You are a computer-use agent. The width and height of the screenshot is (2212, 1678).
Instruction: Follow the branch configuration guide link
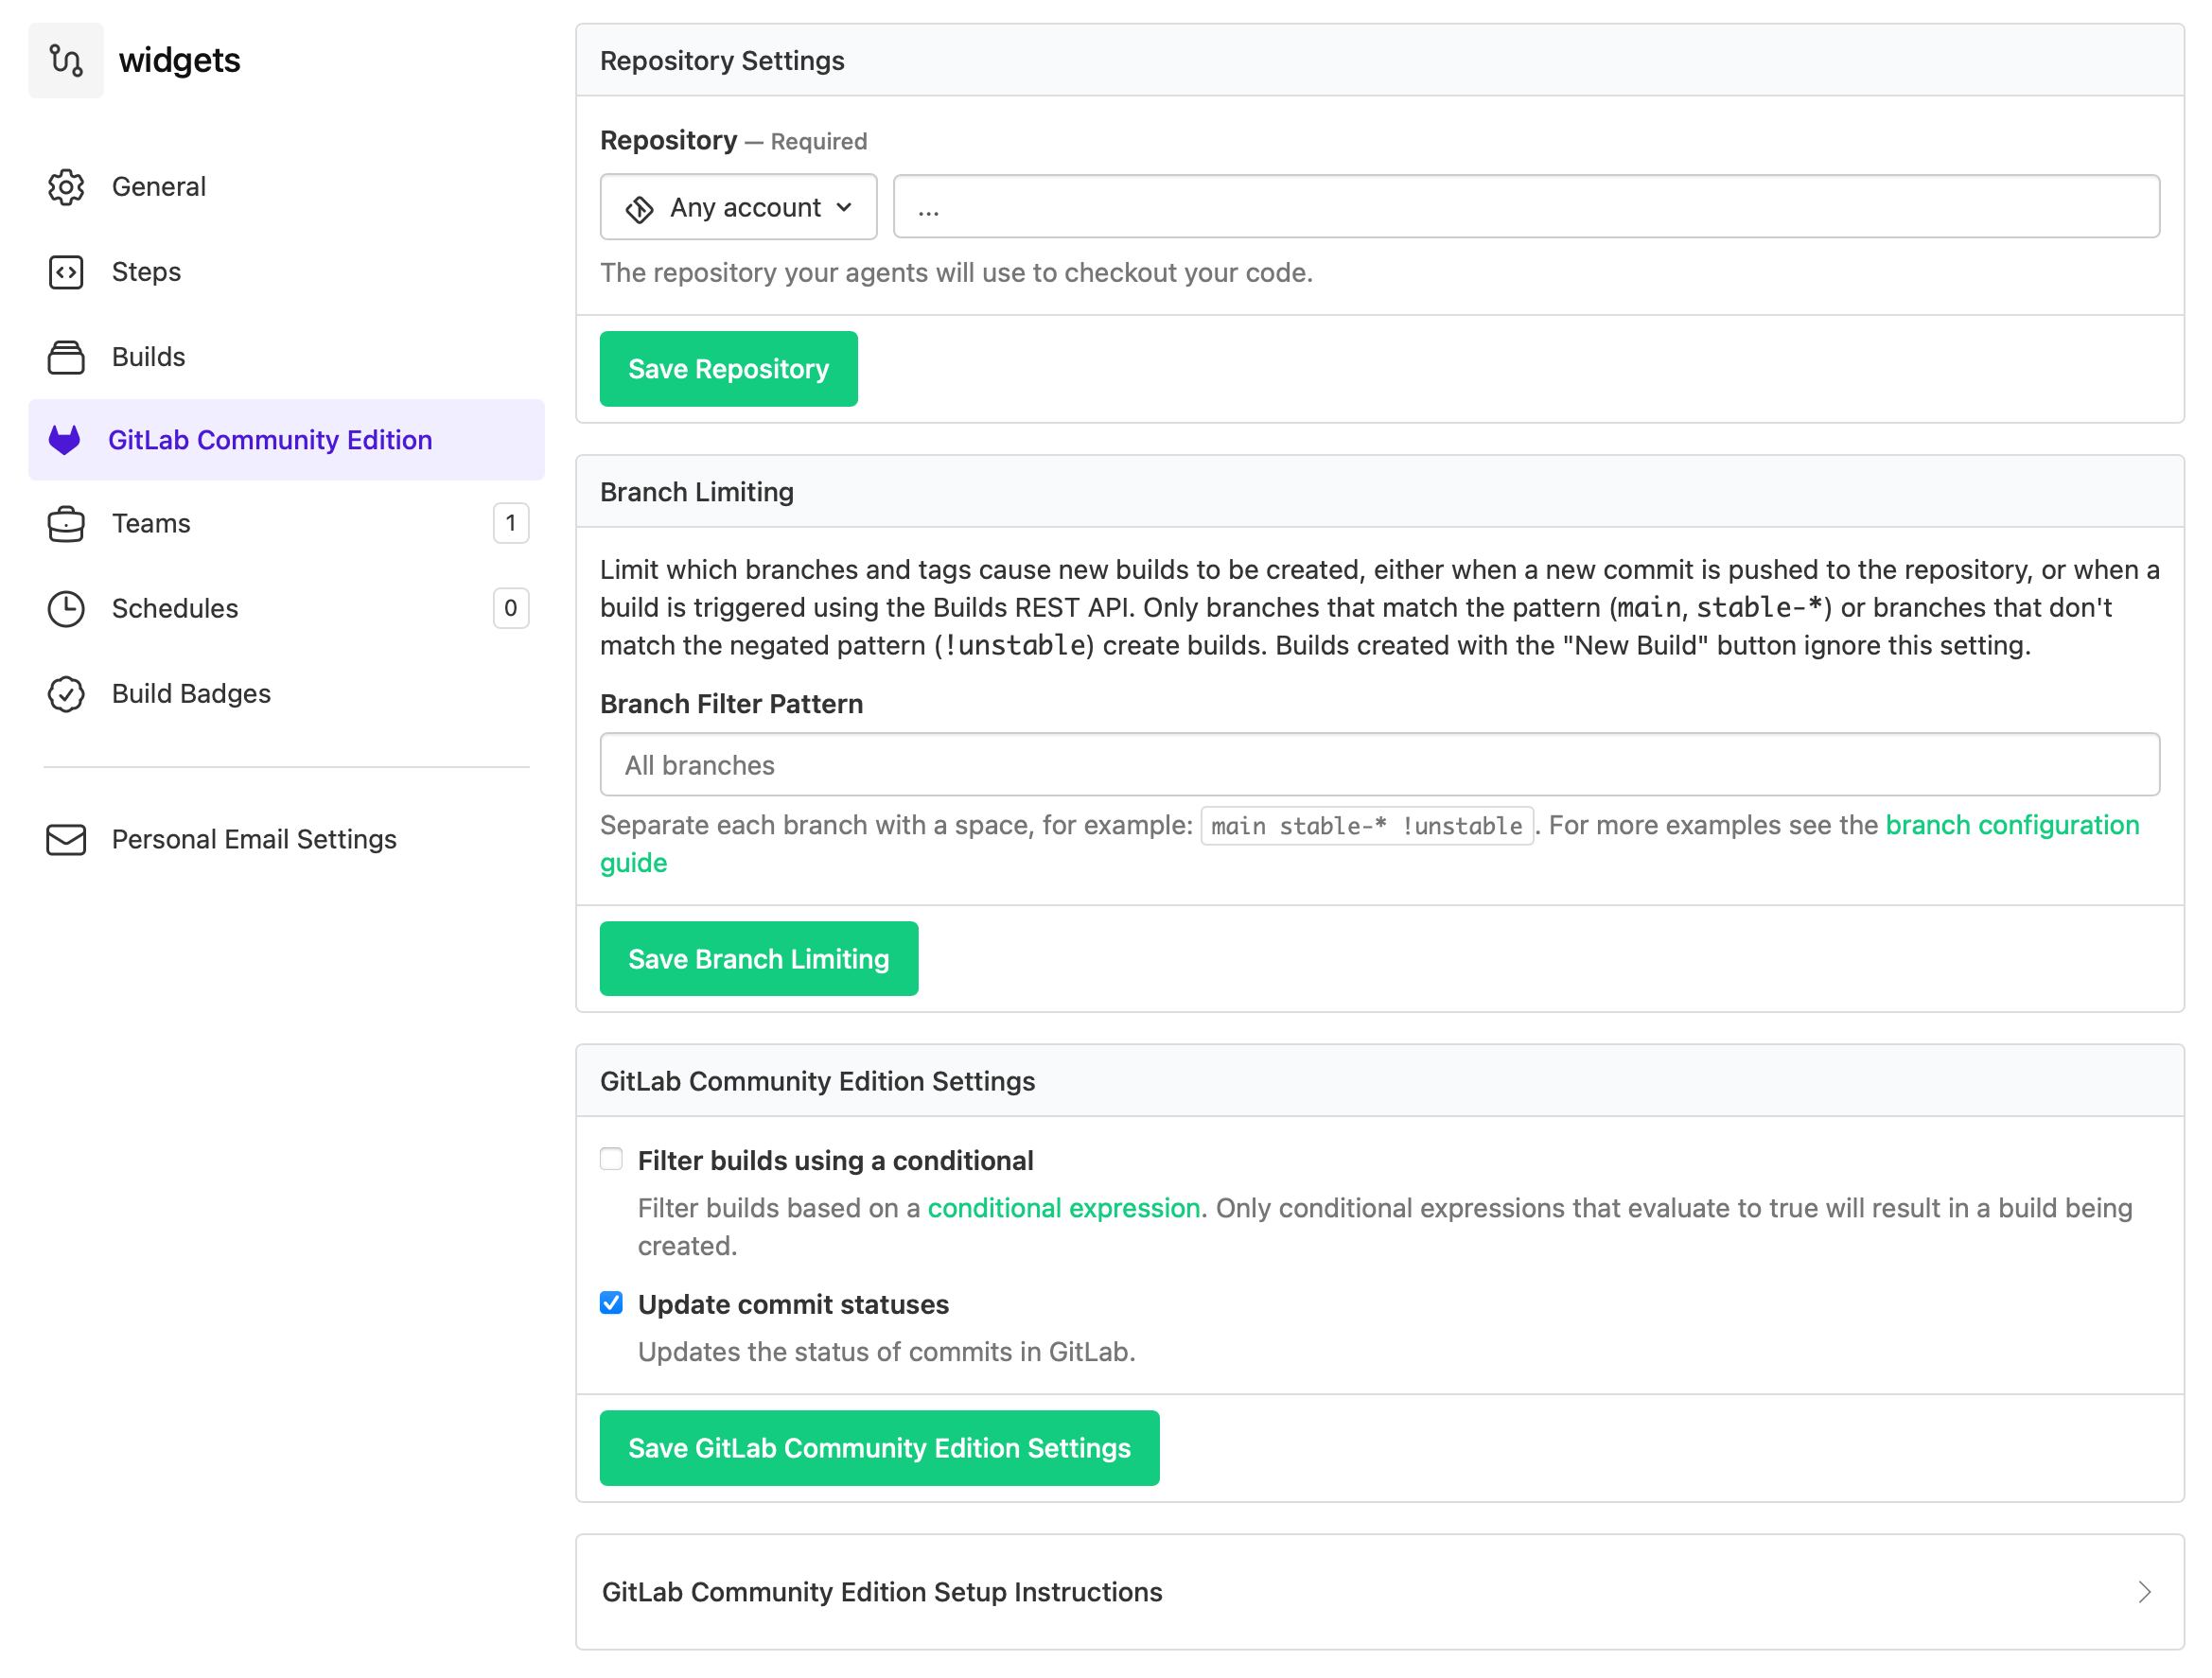(x=2012, y=825)
